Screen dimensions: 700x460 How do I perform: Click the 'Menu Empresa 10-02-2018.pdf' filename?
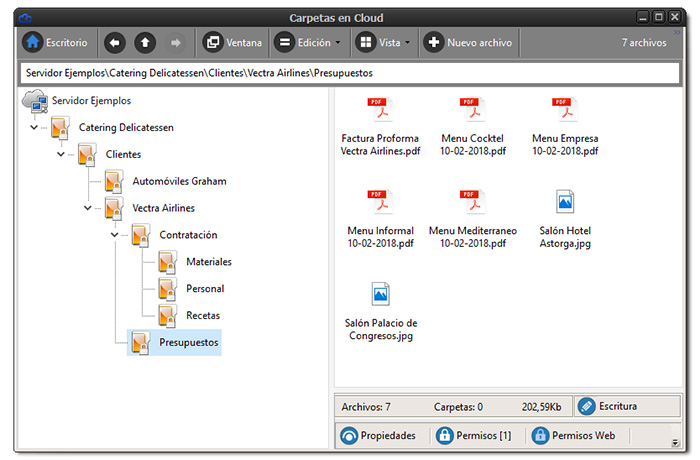(565, 145)
